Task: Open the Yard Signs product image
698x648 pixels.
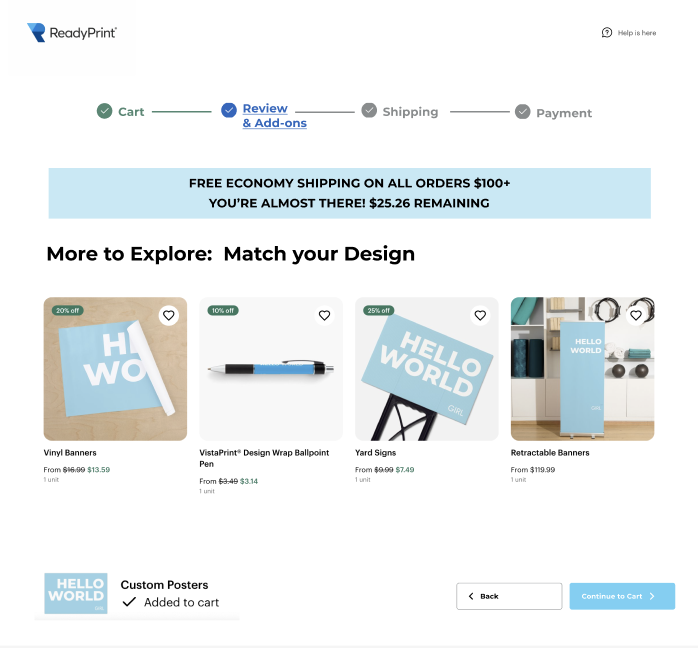Action: (427, 369)
